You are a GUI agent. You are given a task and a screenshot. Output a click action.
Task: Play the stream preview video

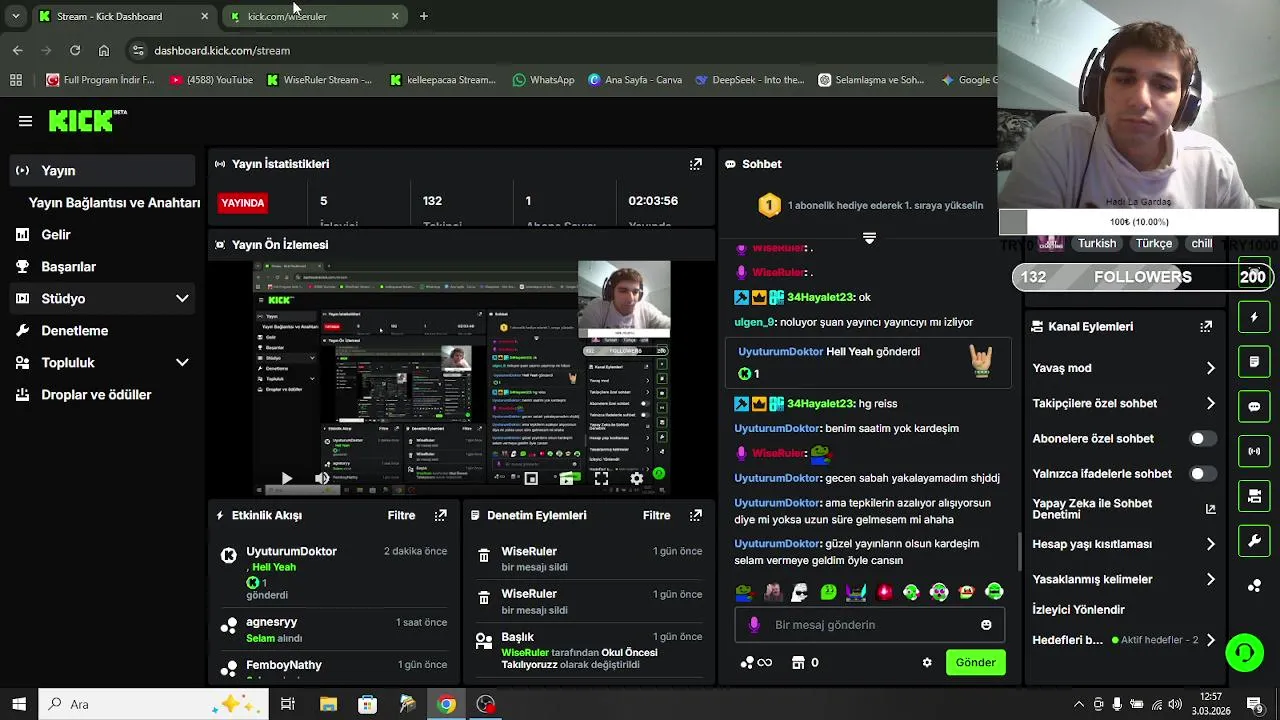(x=286, y=479)
